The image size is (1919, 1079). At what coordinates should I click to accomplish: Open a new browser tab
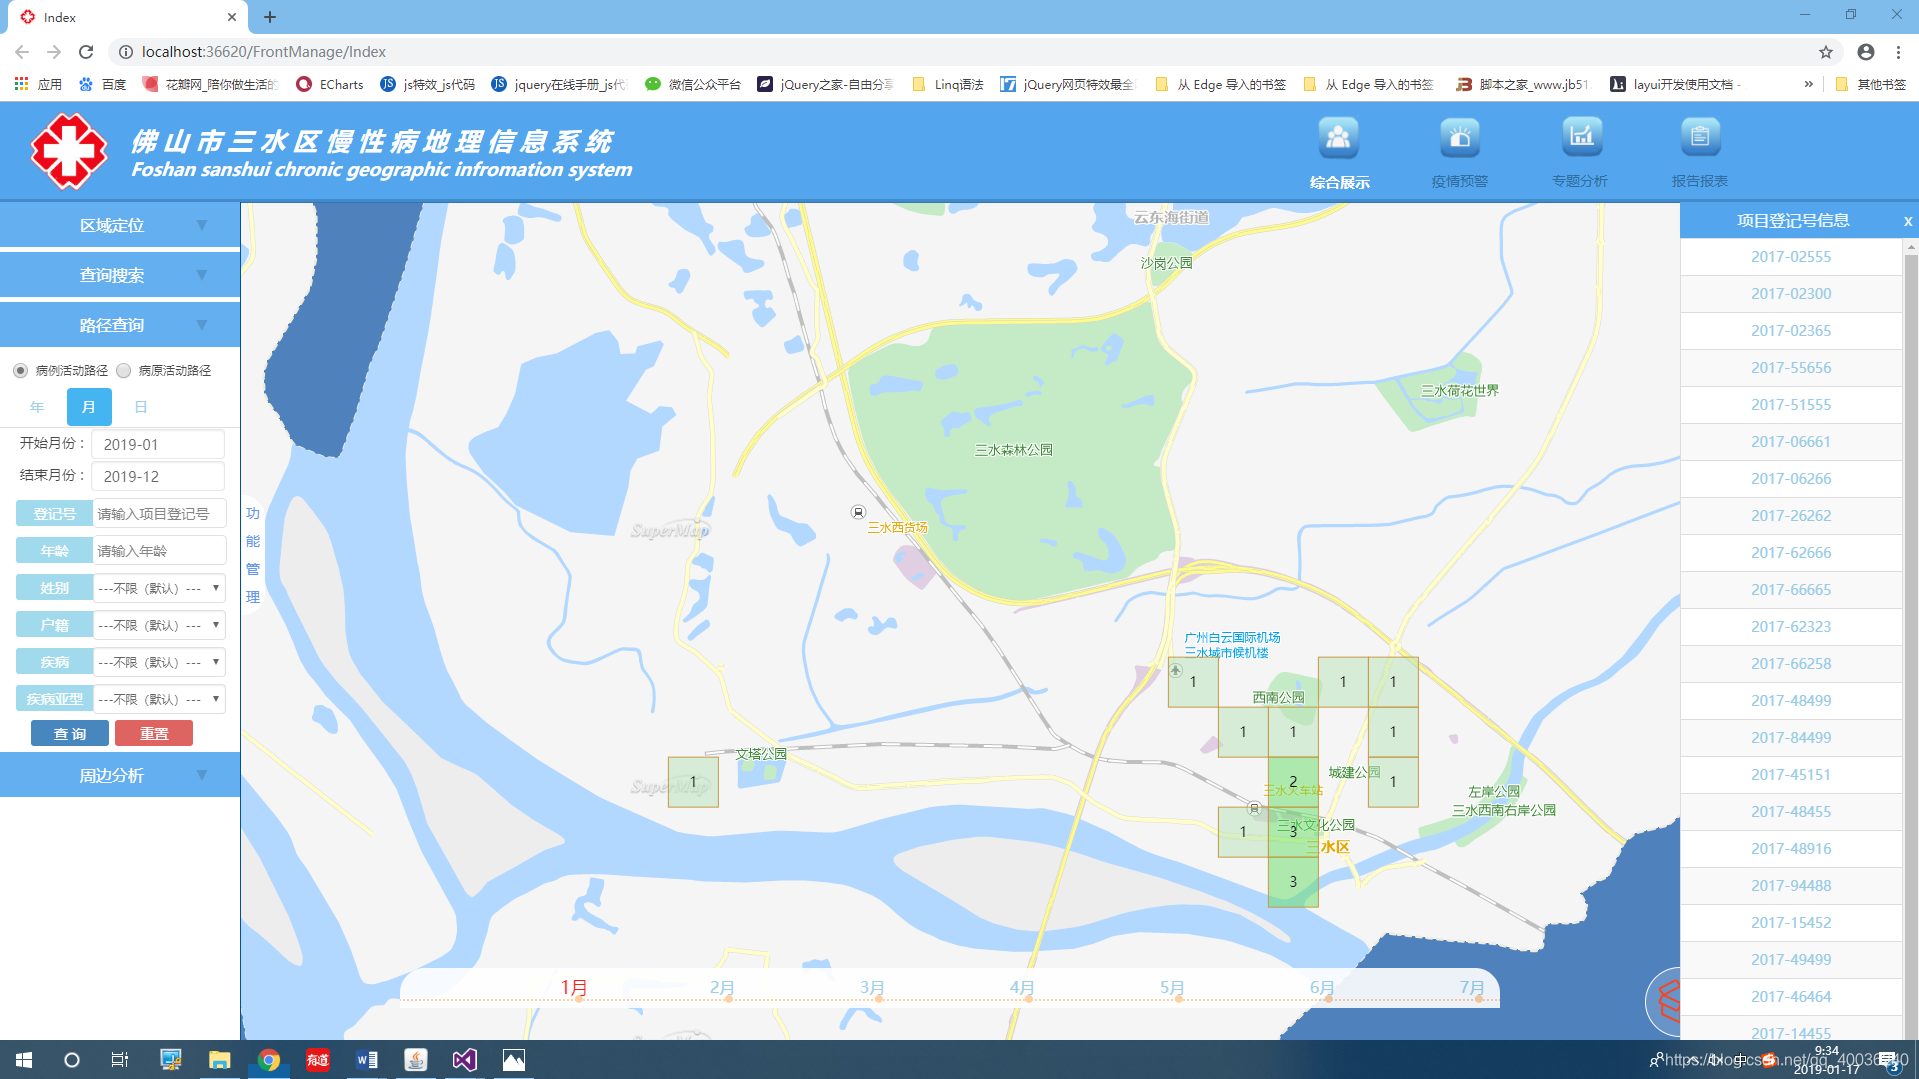pos(270,17)
